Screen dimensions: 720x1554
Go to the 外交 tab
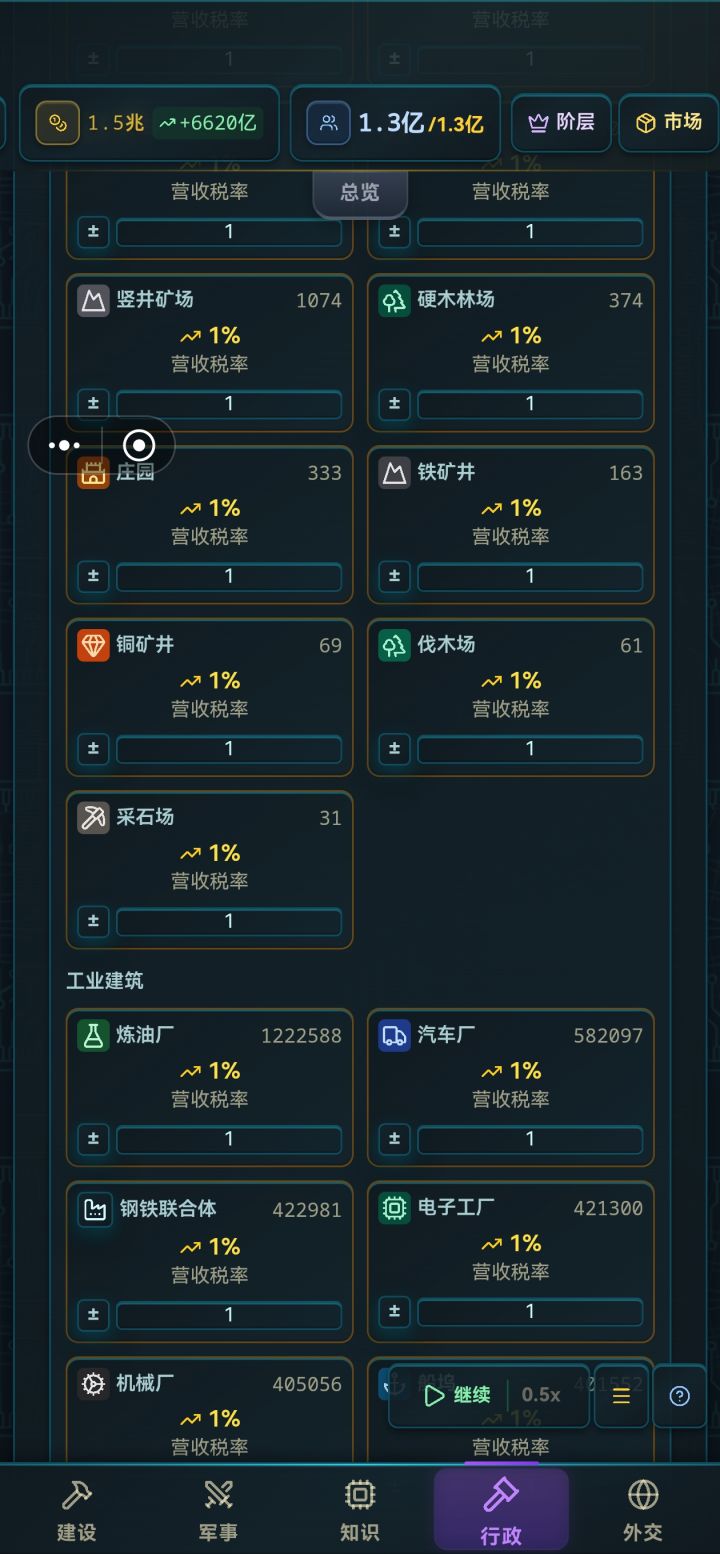643,1510
